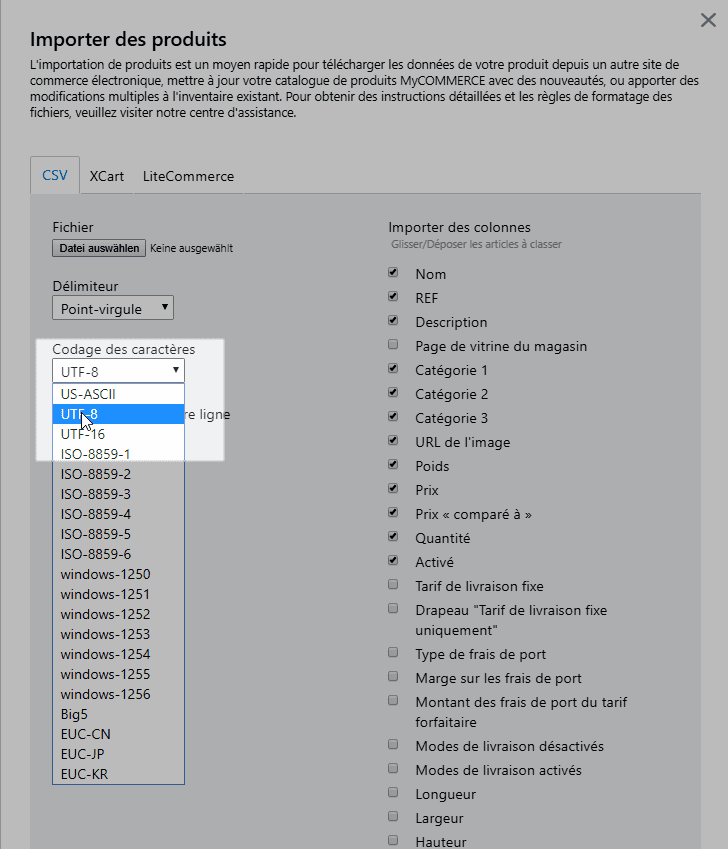728x849 pixels.
Task: Click the Fichier label
Action: (x=73, y=227)
